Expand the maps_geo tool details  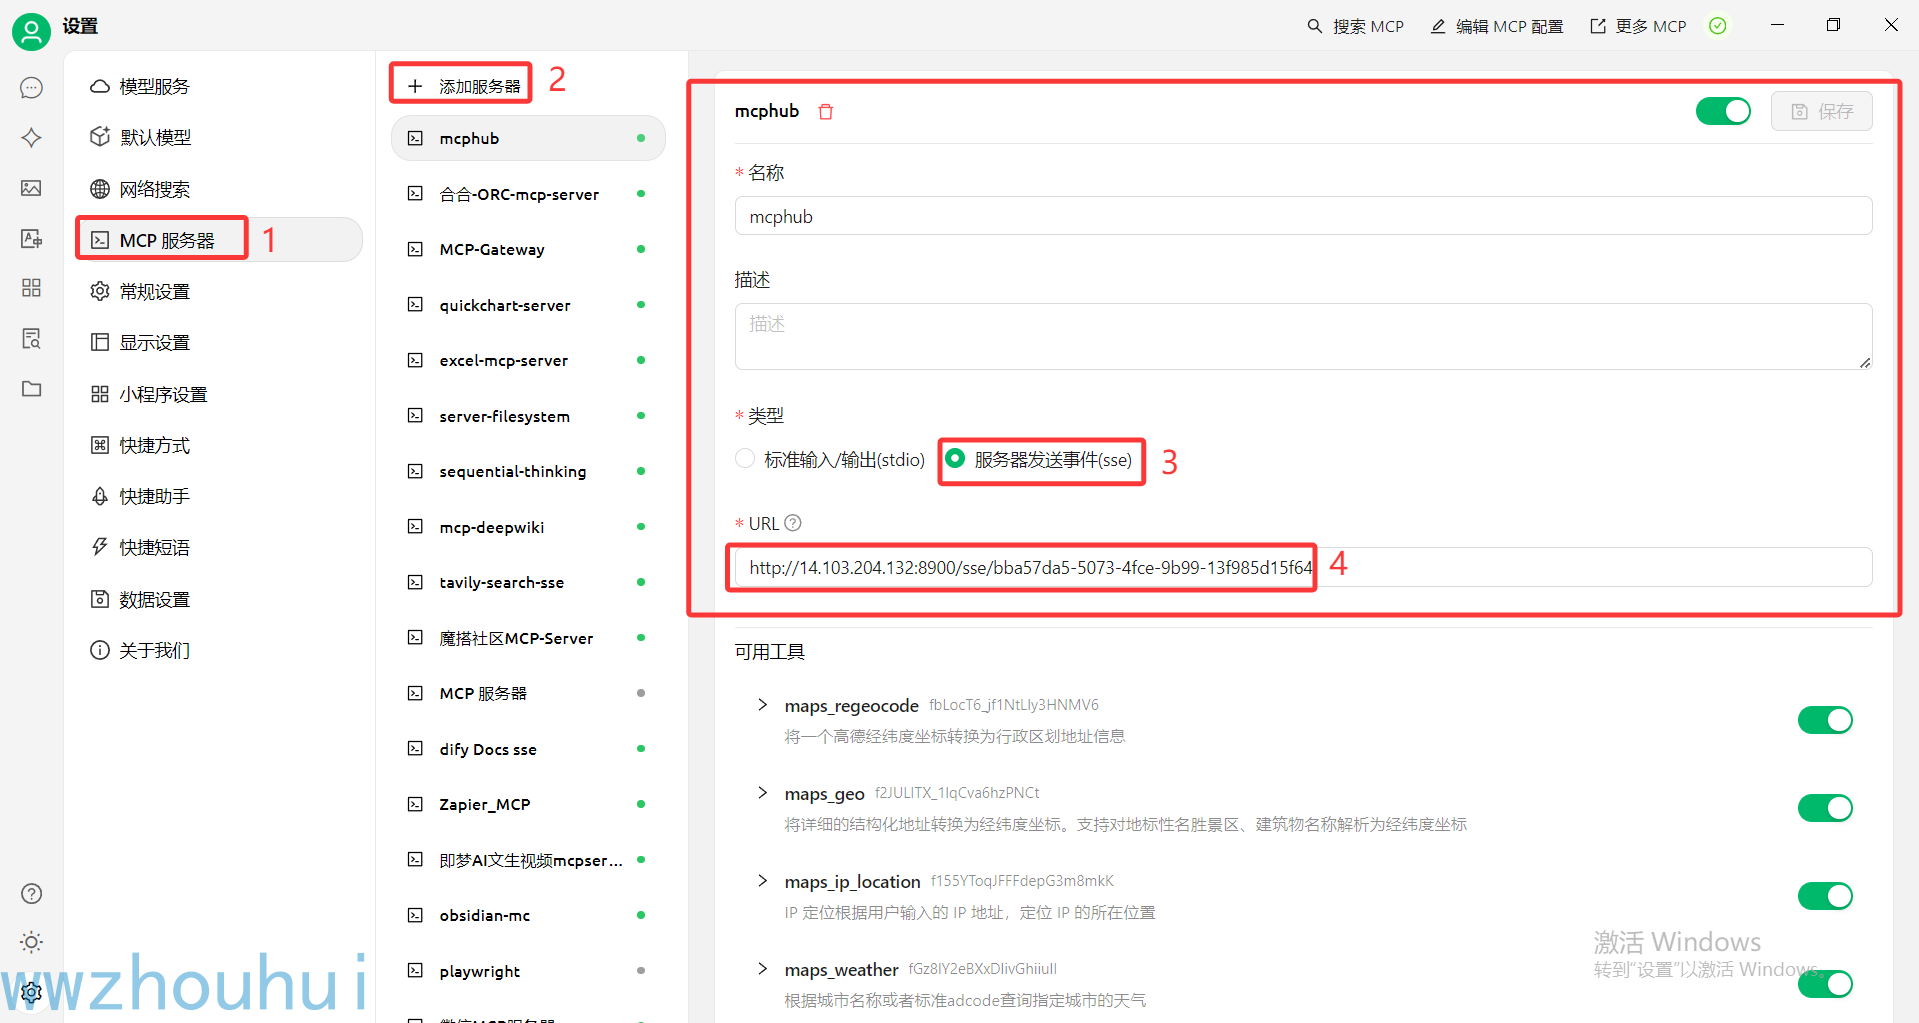tap(762, 792)
